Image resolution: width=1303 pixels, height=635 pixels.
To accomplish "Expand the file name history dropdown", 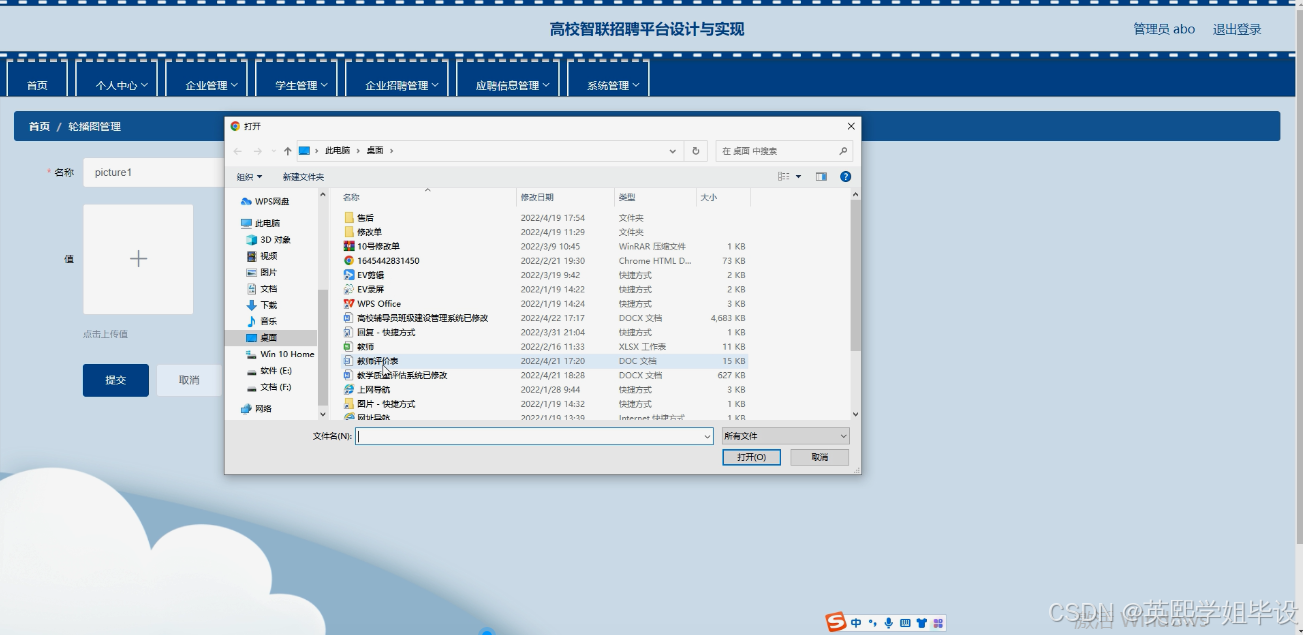I will (x=707, y=436).
